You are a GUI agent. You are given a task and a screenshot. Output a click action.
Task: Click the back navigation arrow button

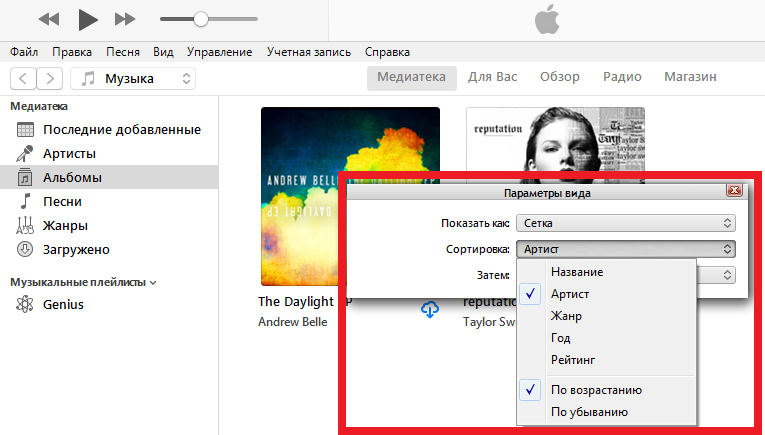[24, 78]
